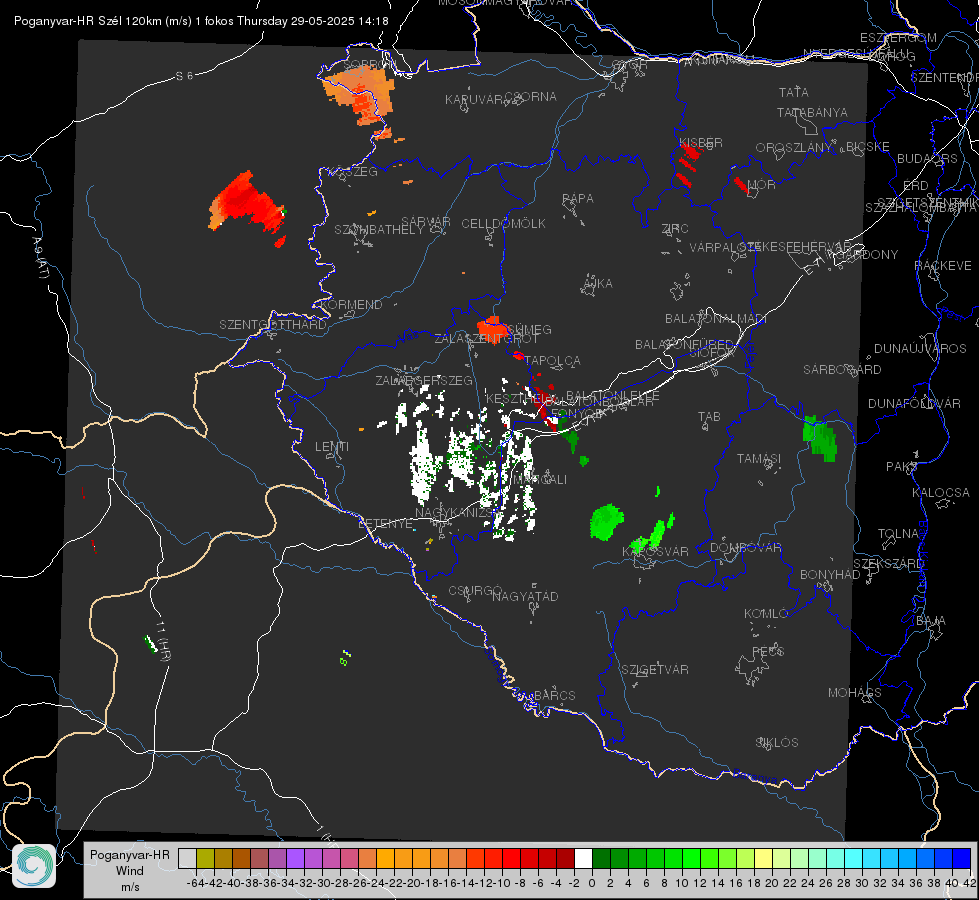Click the KISBER town label

[x=701, y=143]
